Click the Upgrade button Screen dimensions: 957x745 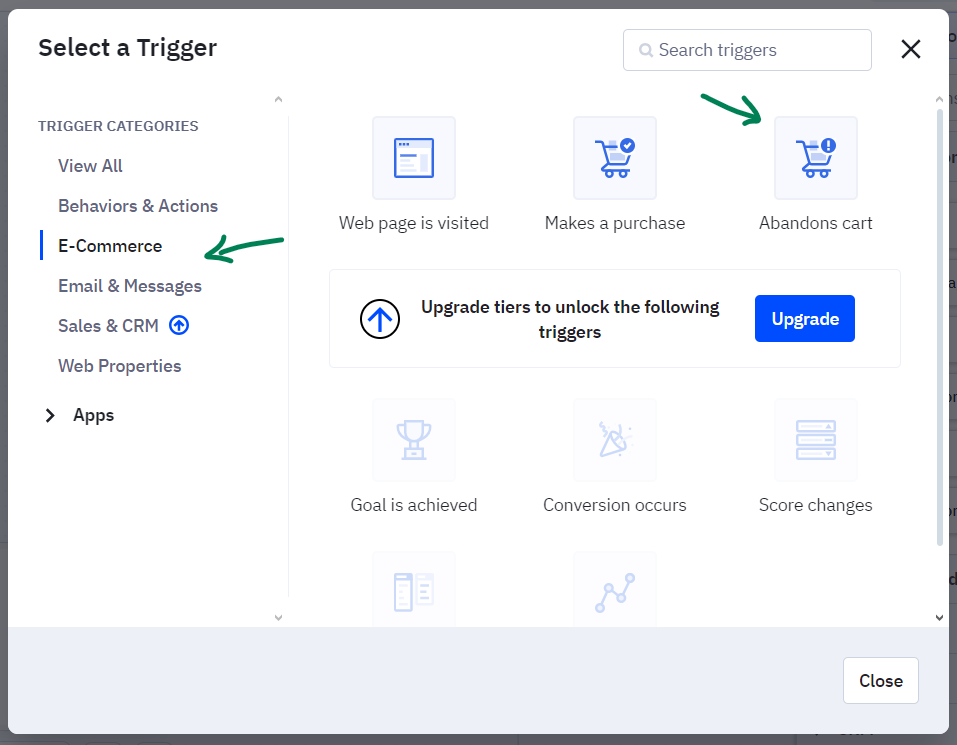click(x=804, y=318)
